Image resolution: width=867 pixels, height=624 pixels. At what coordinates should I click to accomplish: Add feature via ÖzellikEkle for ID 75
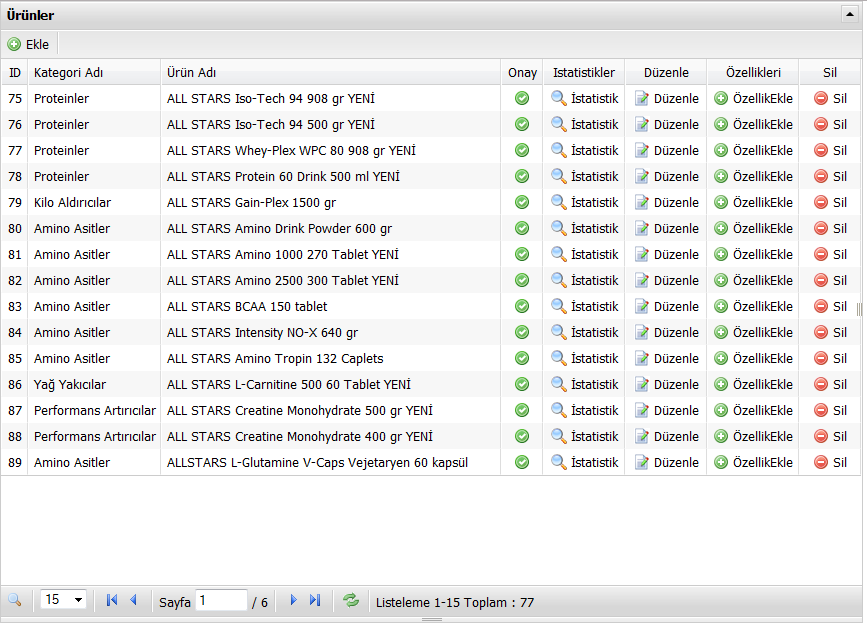pos(753,98)
